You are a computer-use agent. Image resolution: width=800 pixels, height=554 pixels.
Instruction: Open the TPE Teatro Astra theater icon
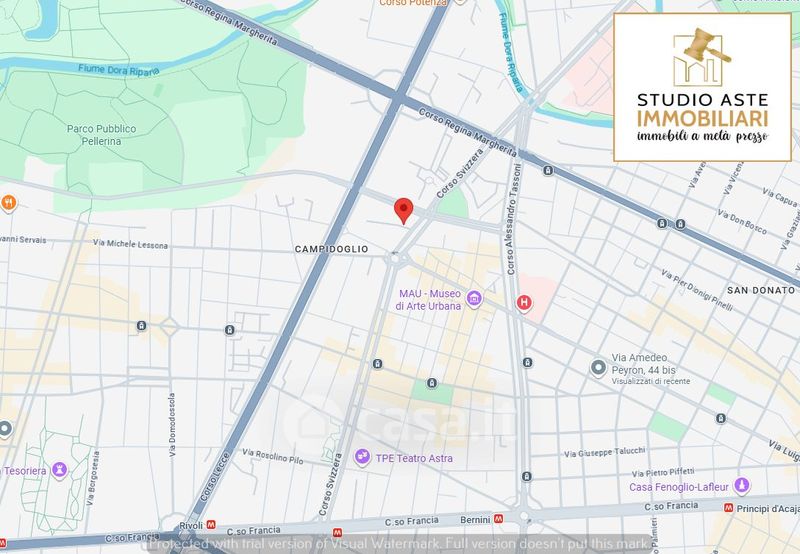[361, 458]
